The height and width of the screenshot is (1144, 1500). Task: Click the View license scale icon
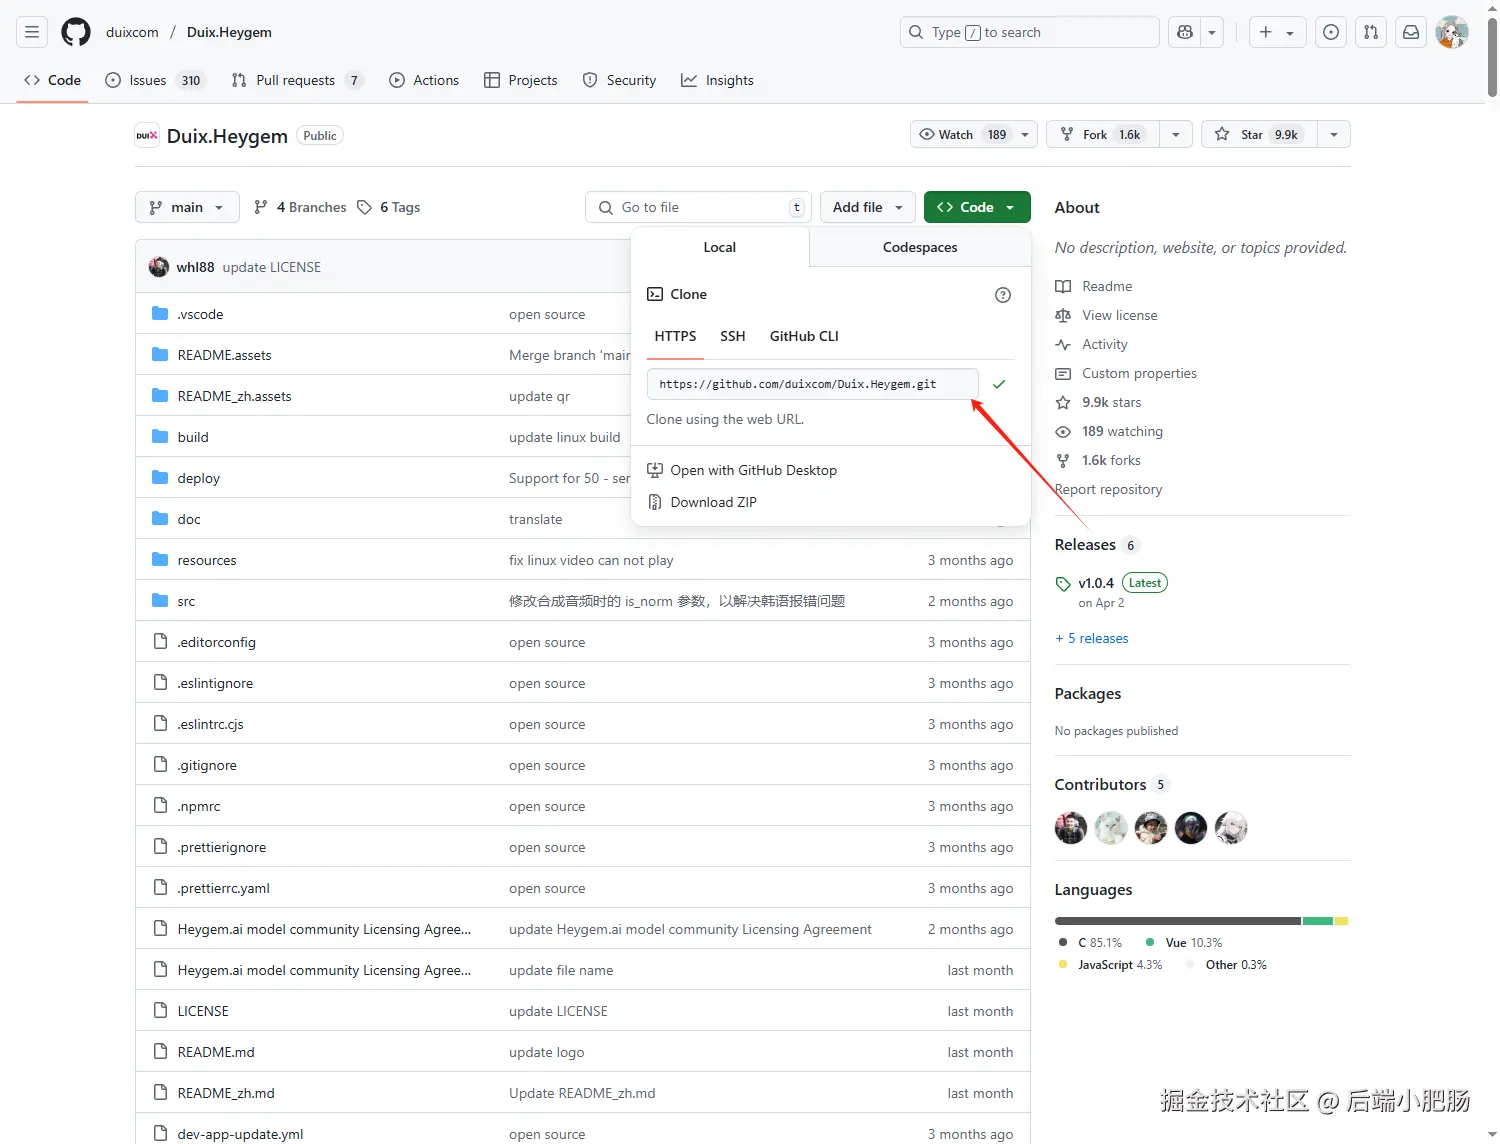coord(1063,315)
